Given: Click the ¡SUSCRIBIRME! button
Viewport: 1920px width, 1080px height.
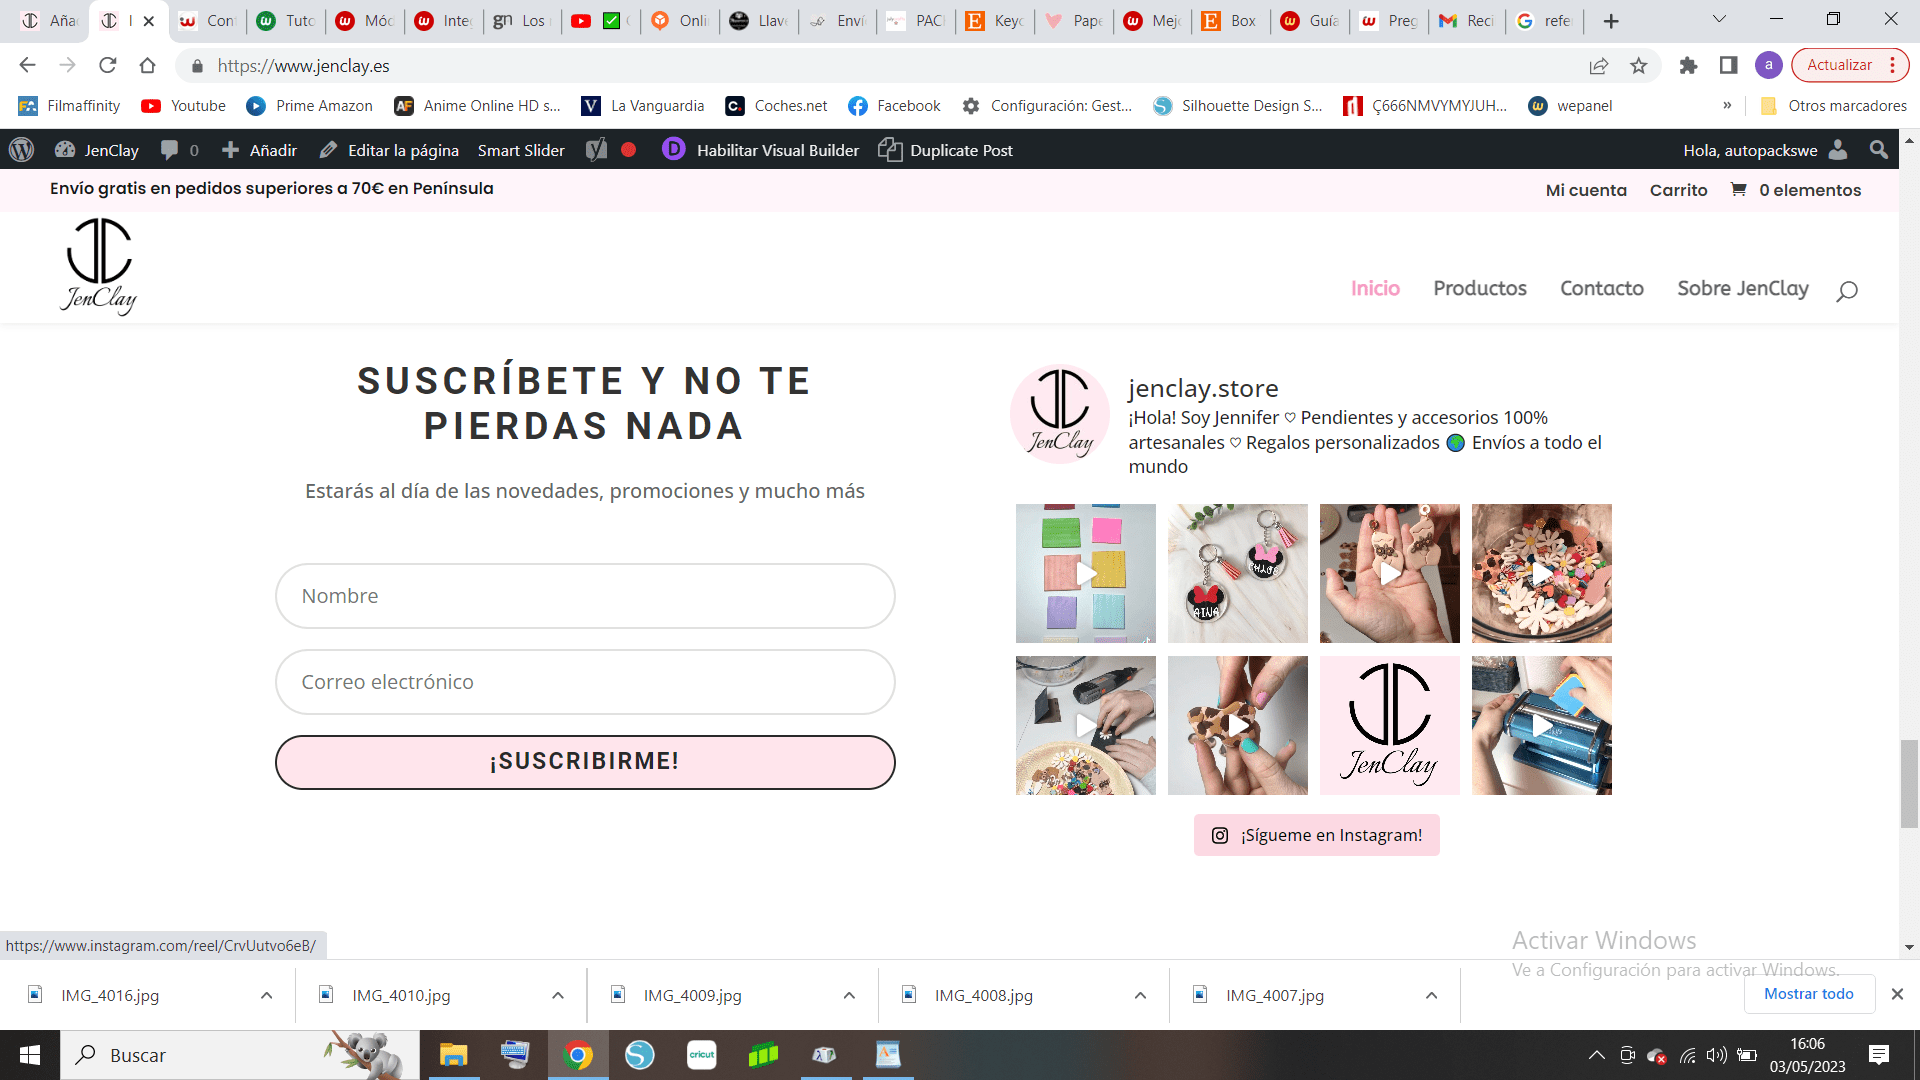Looking at the screenshot, I should (x=585, y=762).
